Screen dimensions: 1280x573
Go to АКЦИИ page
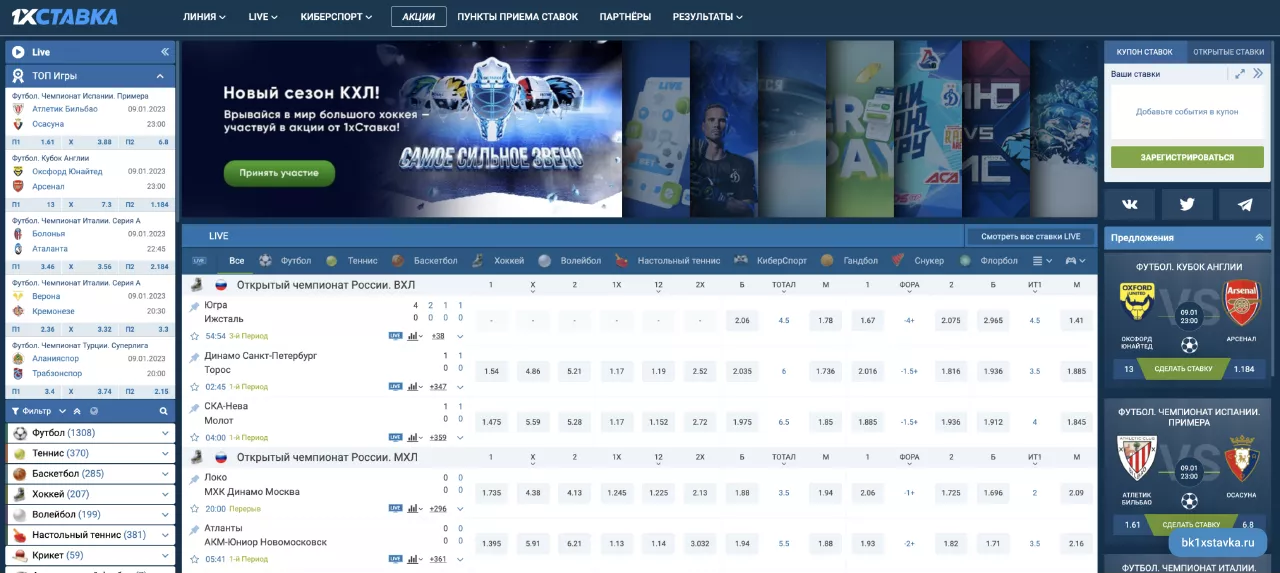(x=419, y=17)
